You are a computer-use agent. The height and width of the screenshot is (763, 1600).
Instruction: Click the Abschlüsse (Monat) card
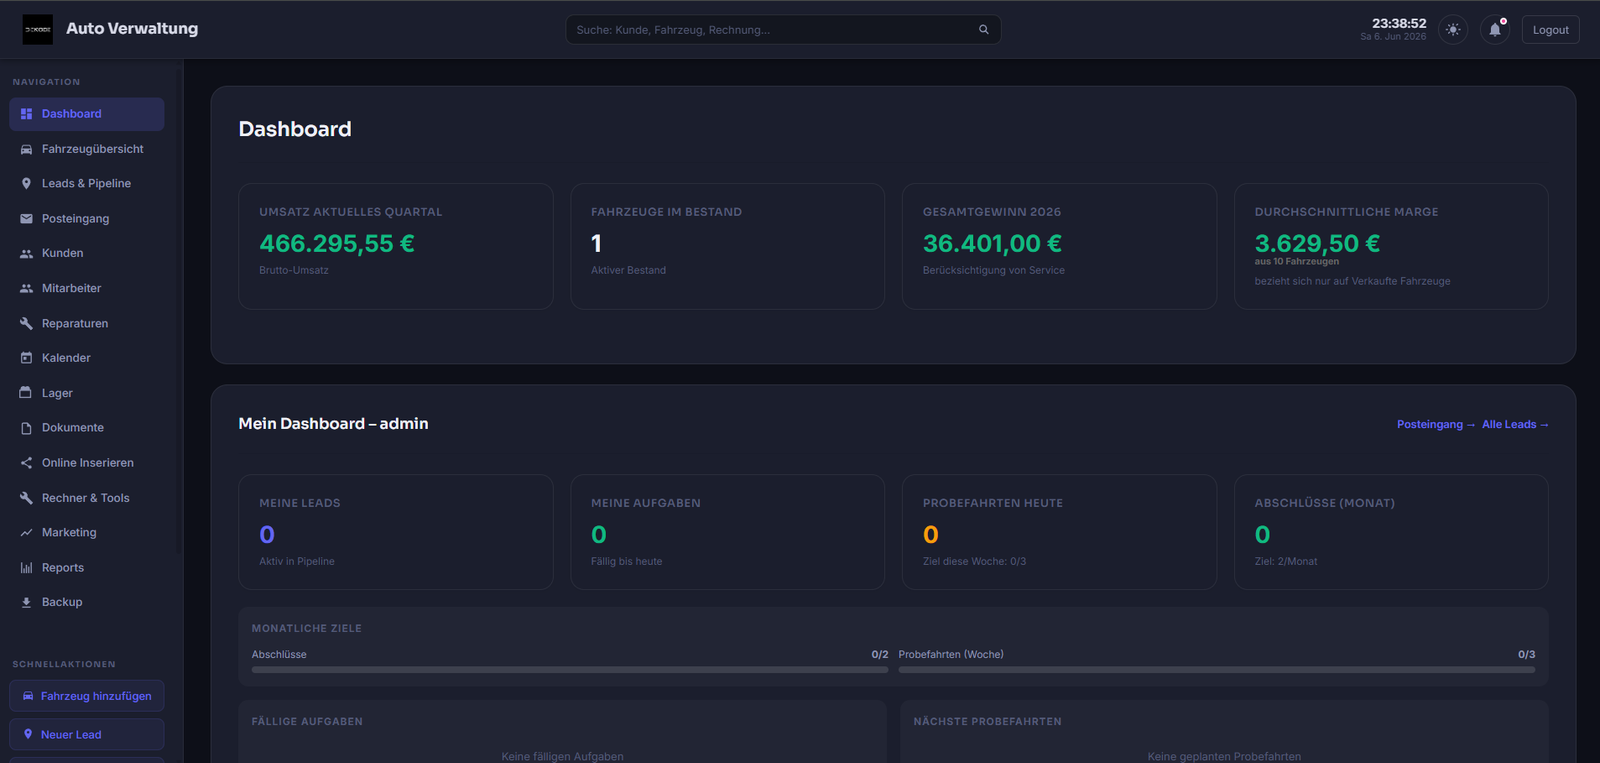[x=1391, y=532]
